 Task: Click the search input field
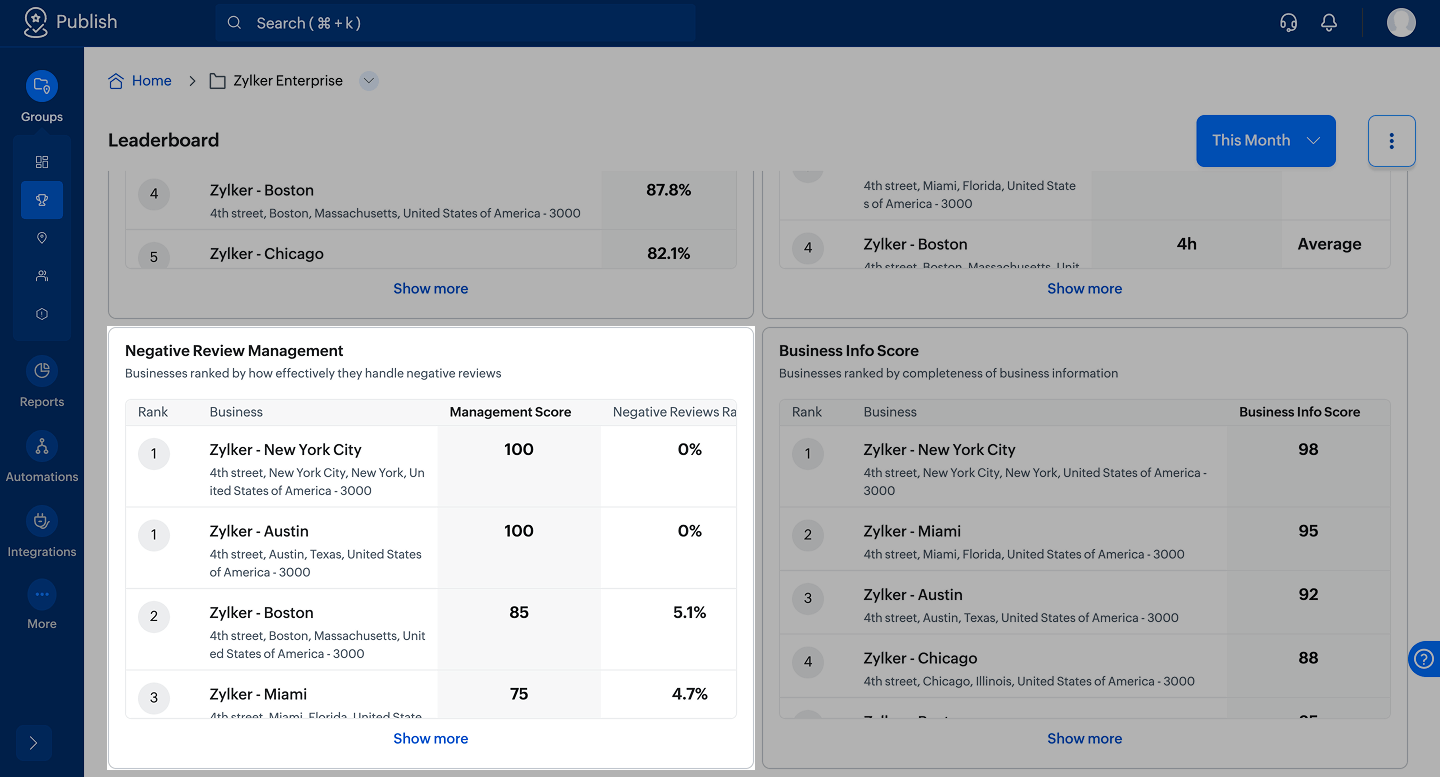pyautogui.click(x=455, y=23)
